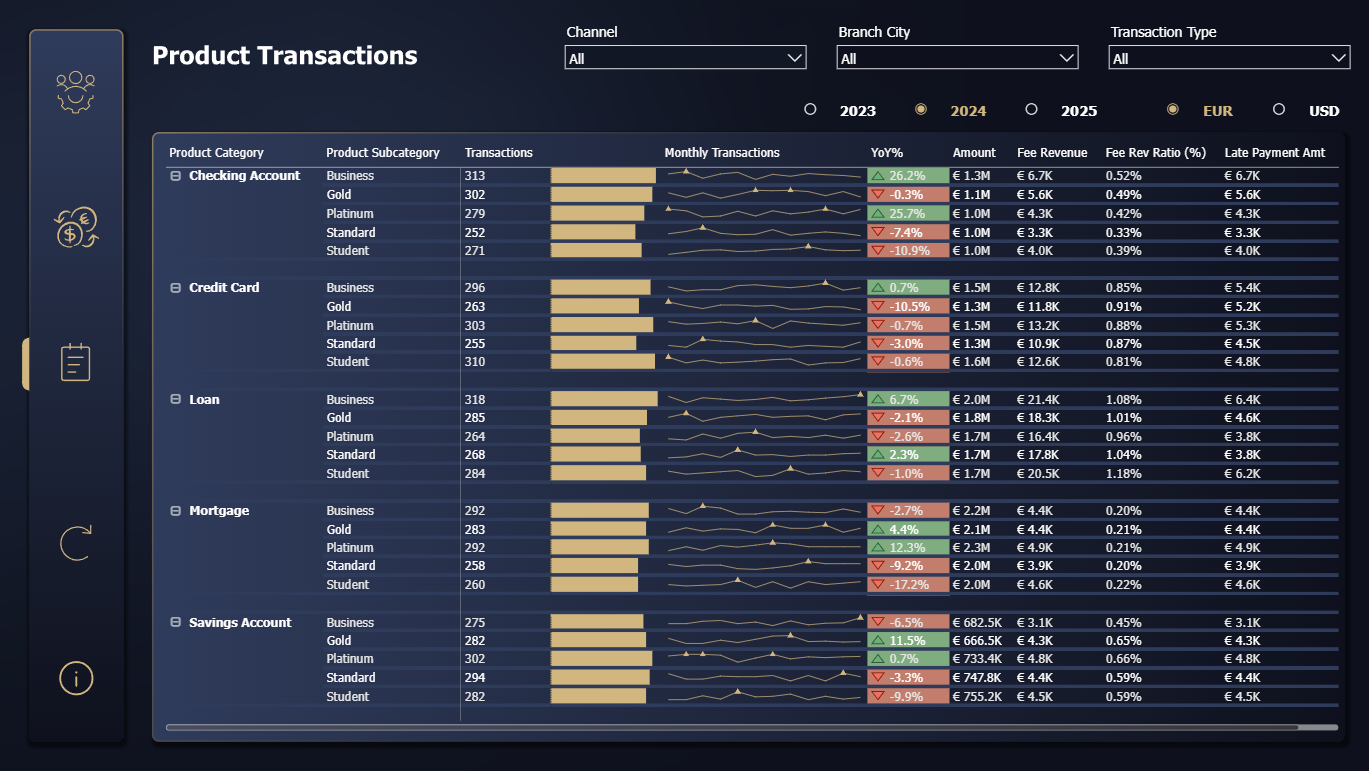Select the 11.5% YoY cell

[x=908, y=641]
